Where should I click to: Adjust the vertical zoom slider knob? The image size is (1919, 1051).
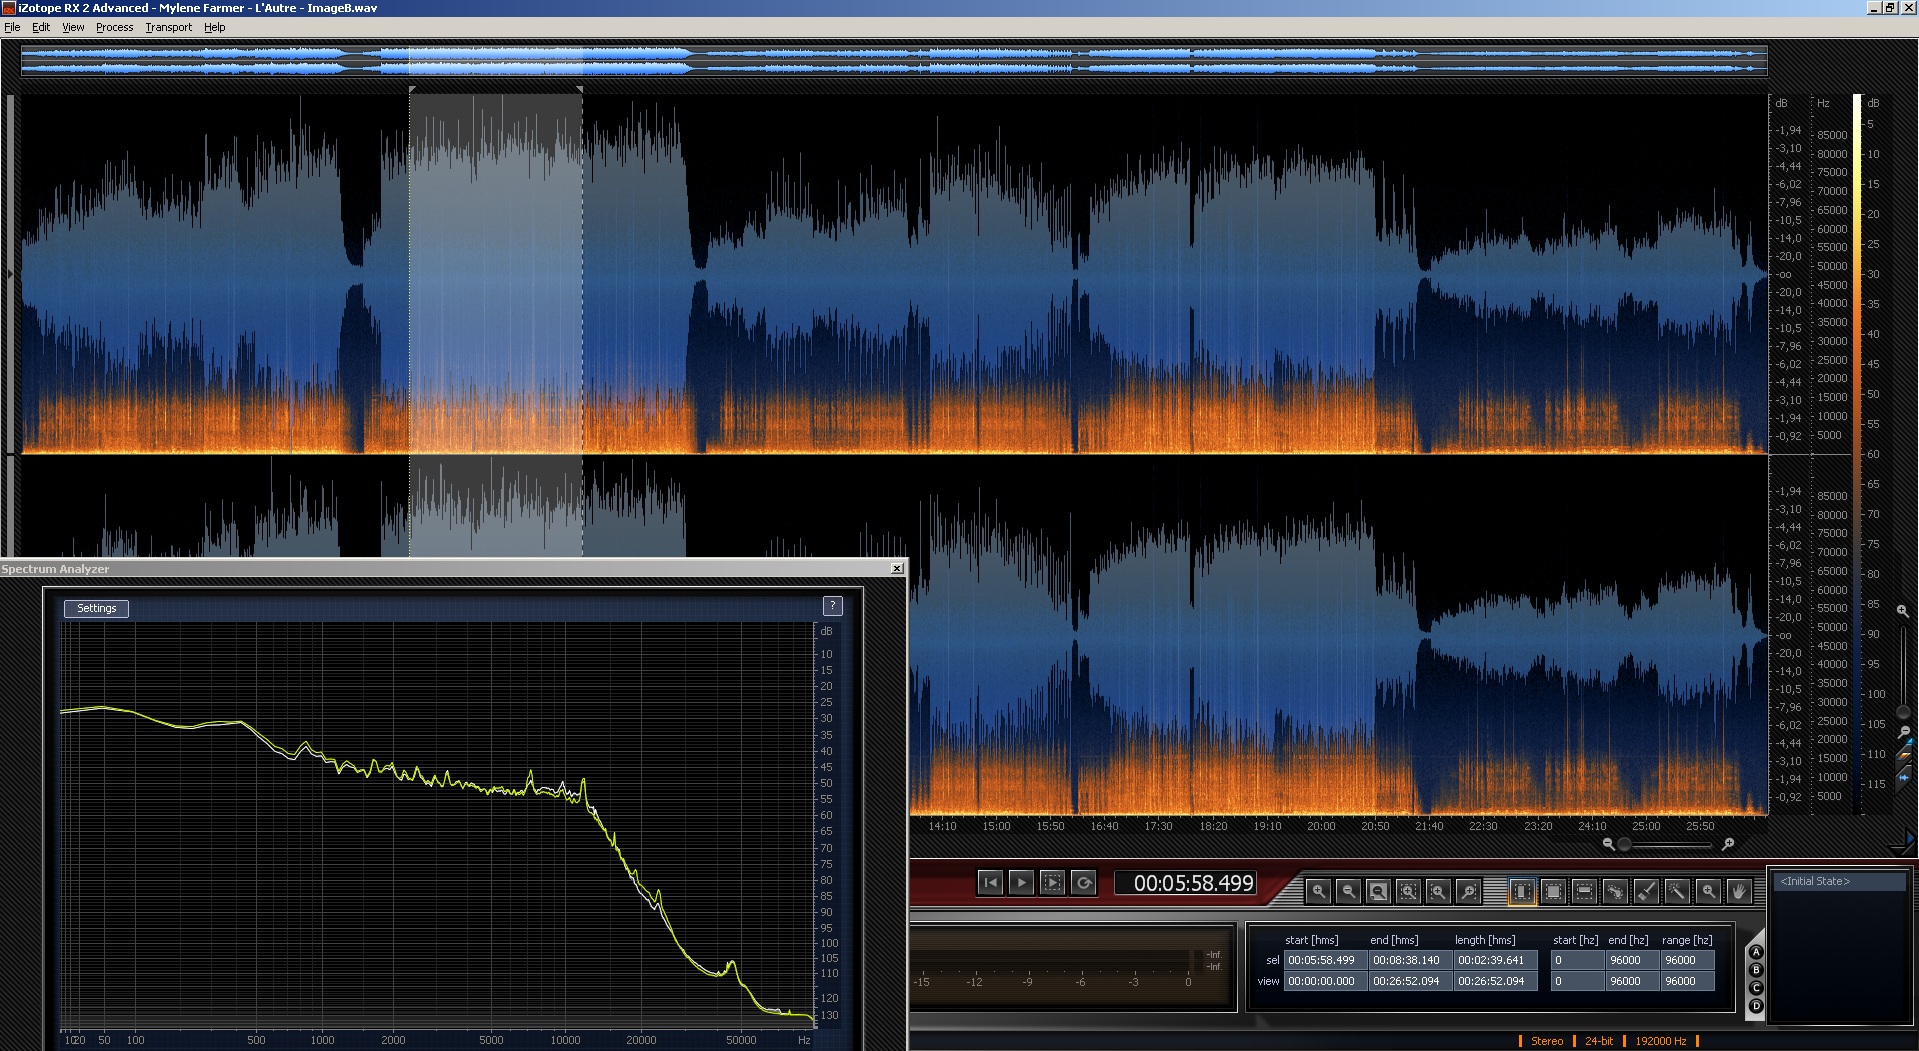[x=1903, y=712]
